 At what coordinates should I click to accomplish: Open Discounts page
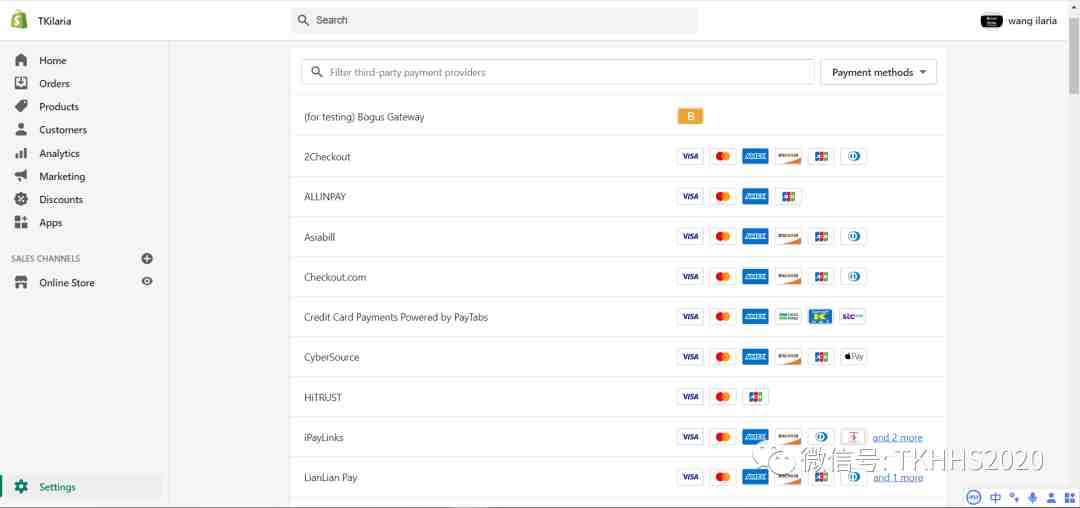pyautogui.click(x=61, y=200)
